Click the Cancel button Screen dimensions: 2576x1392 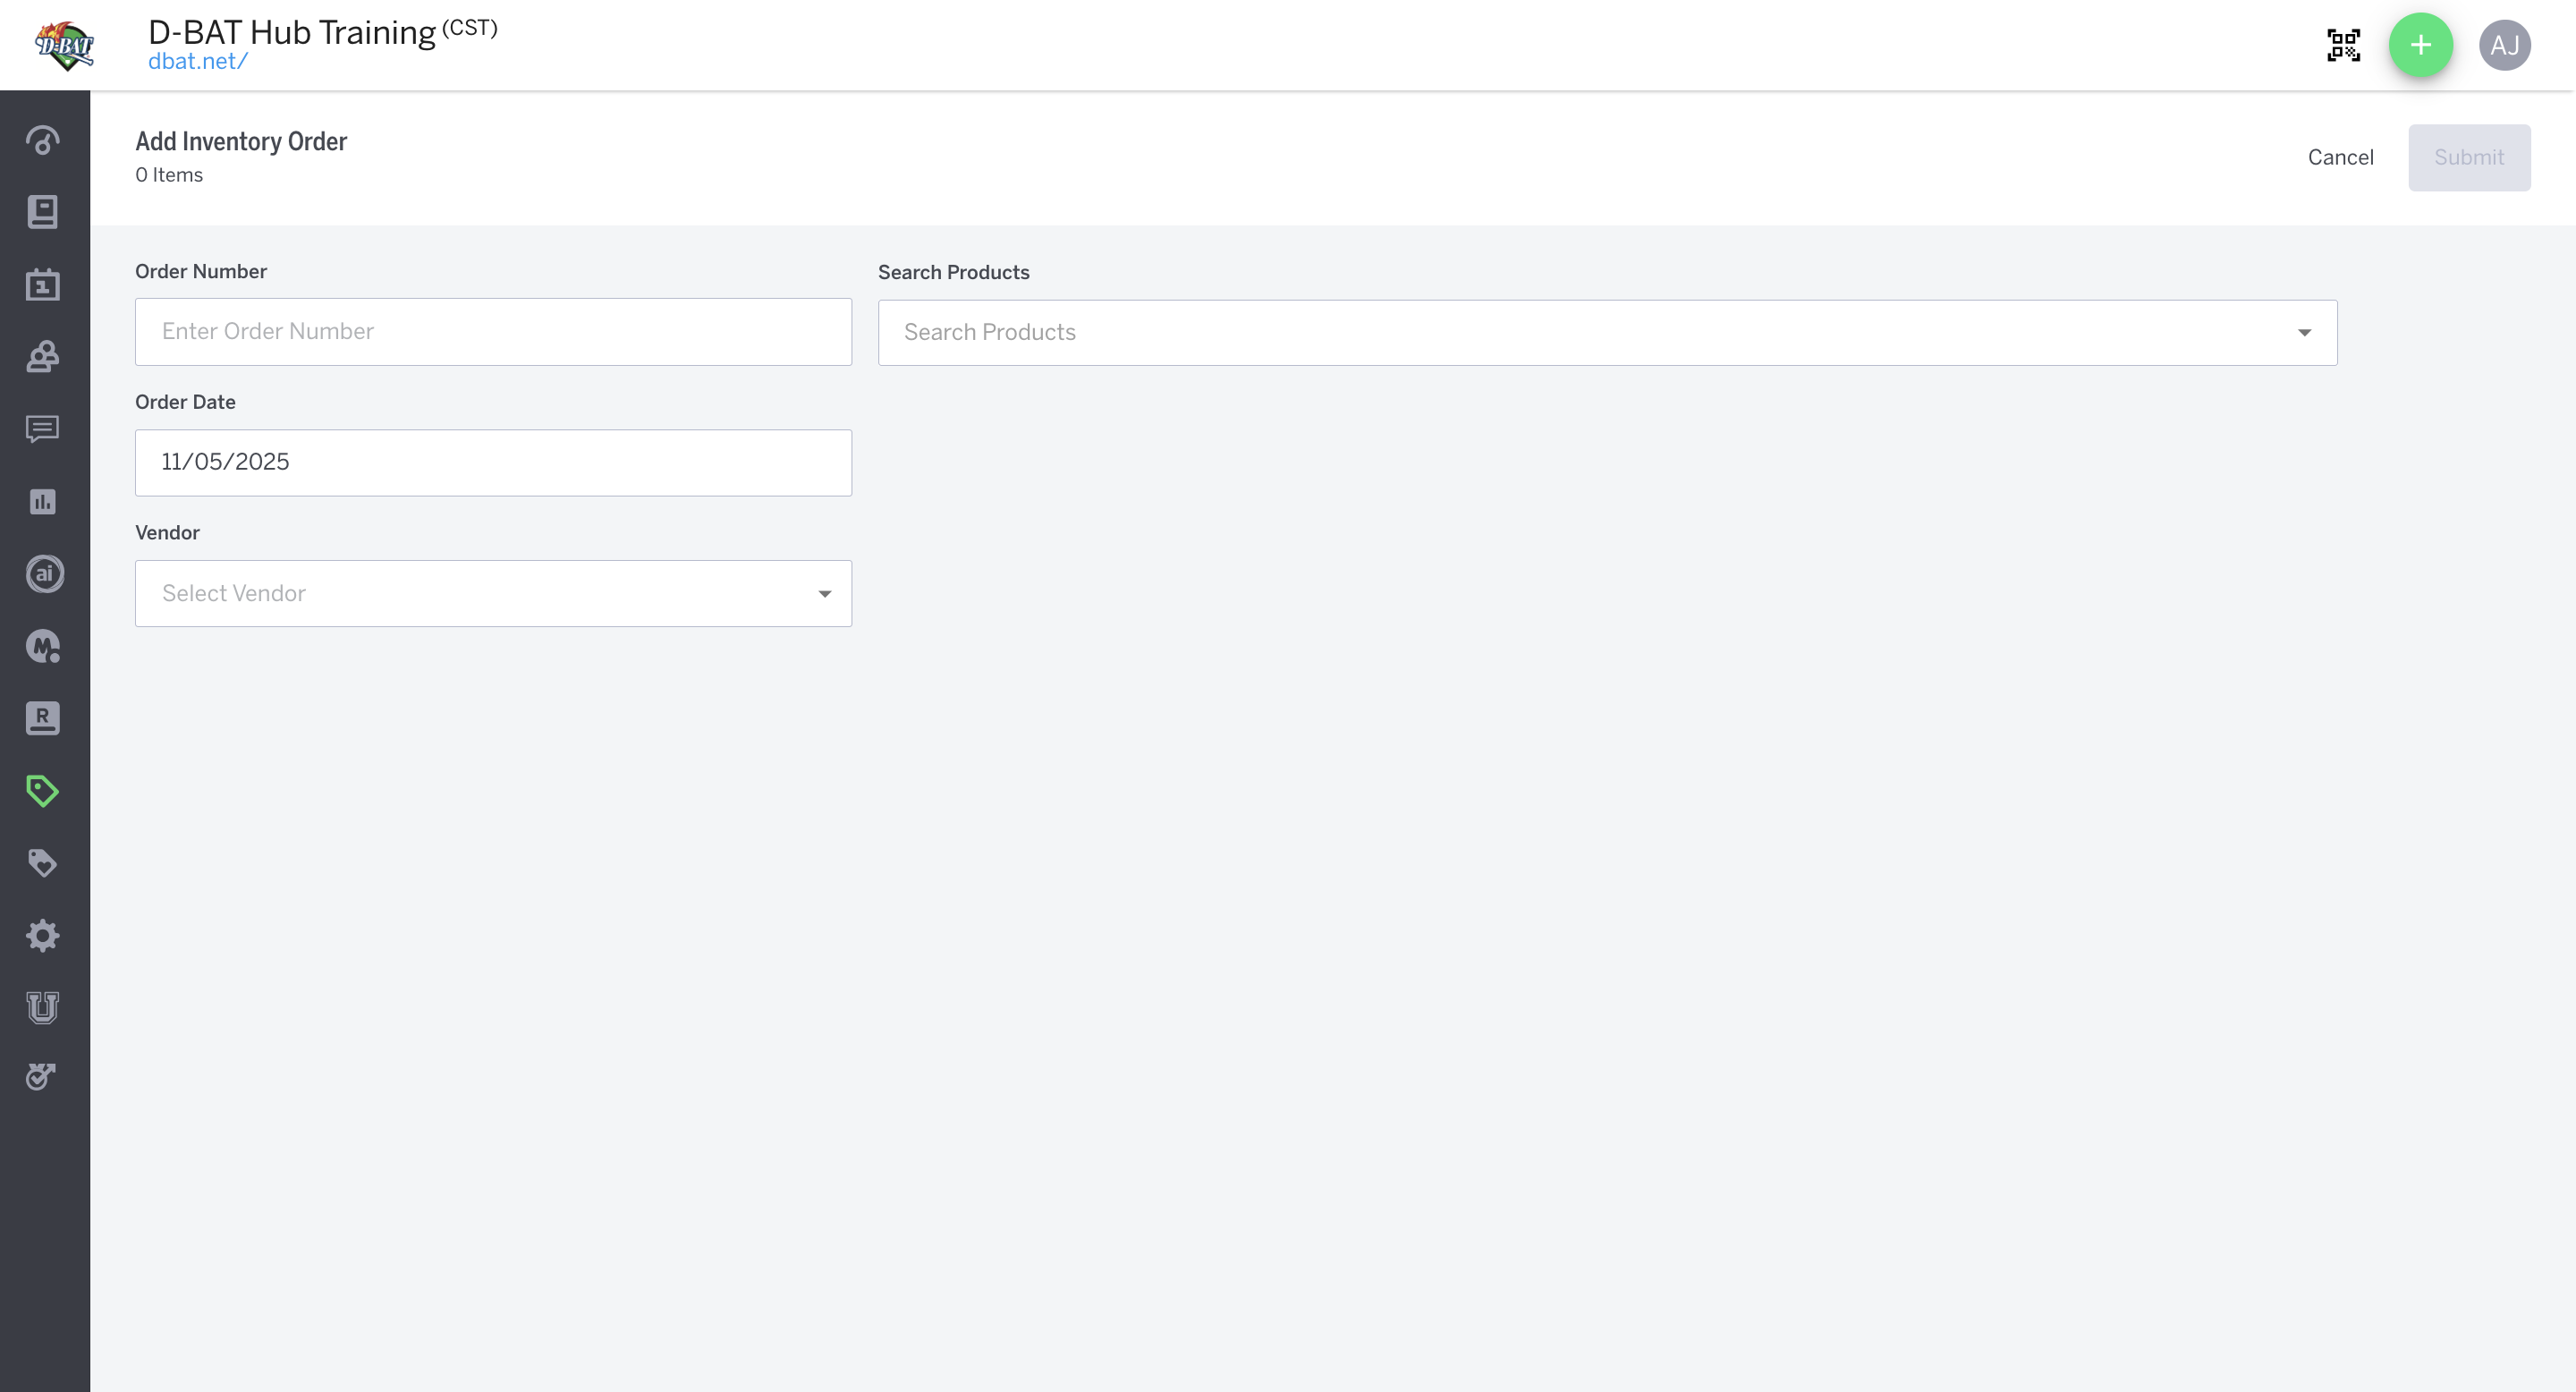click(x=2340, y=157)
